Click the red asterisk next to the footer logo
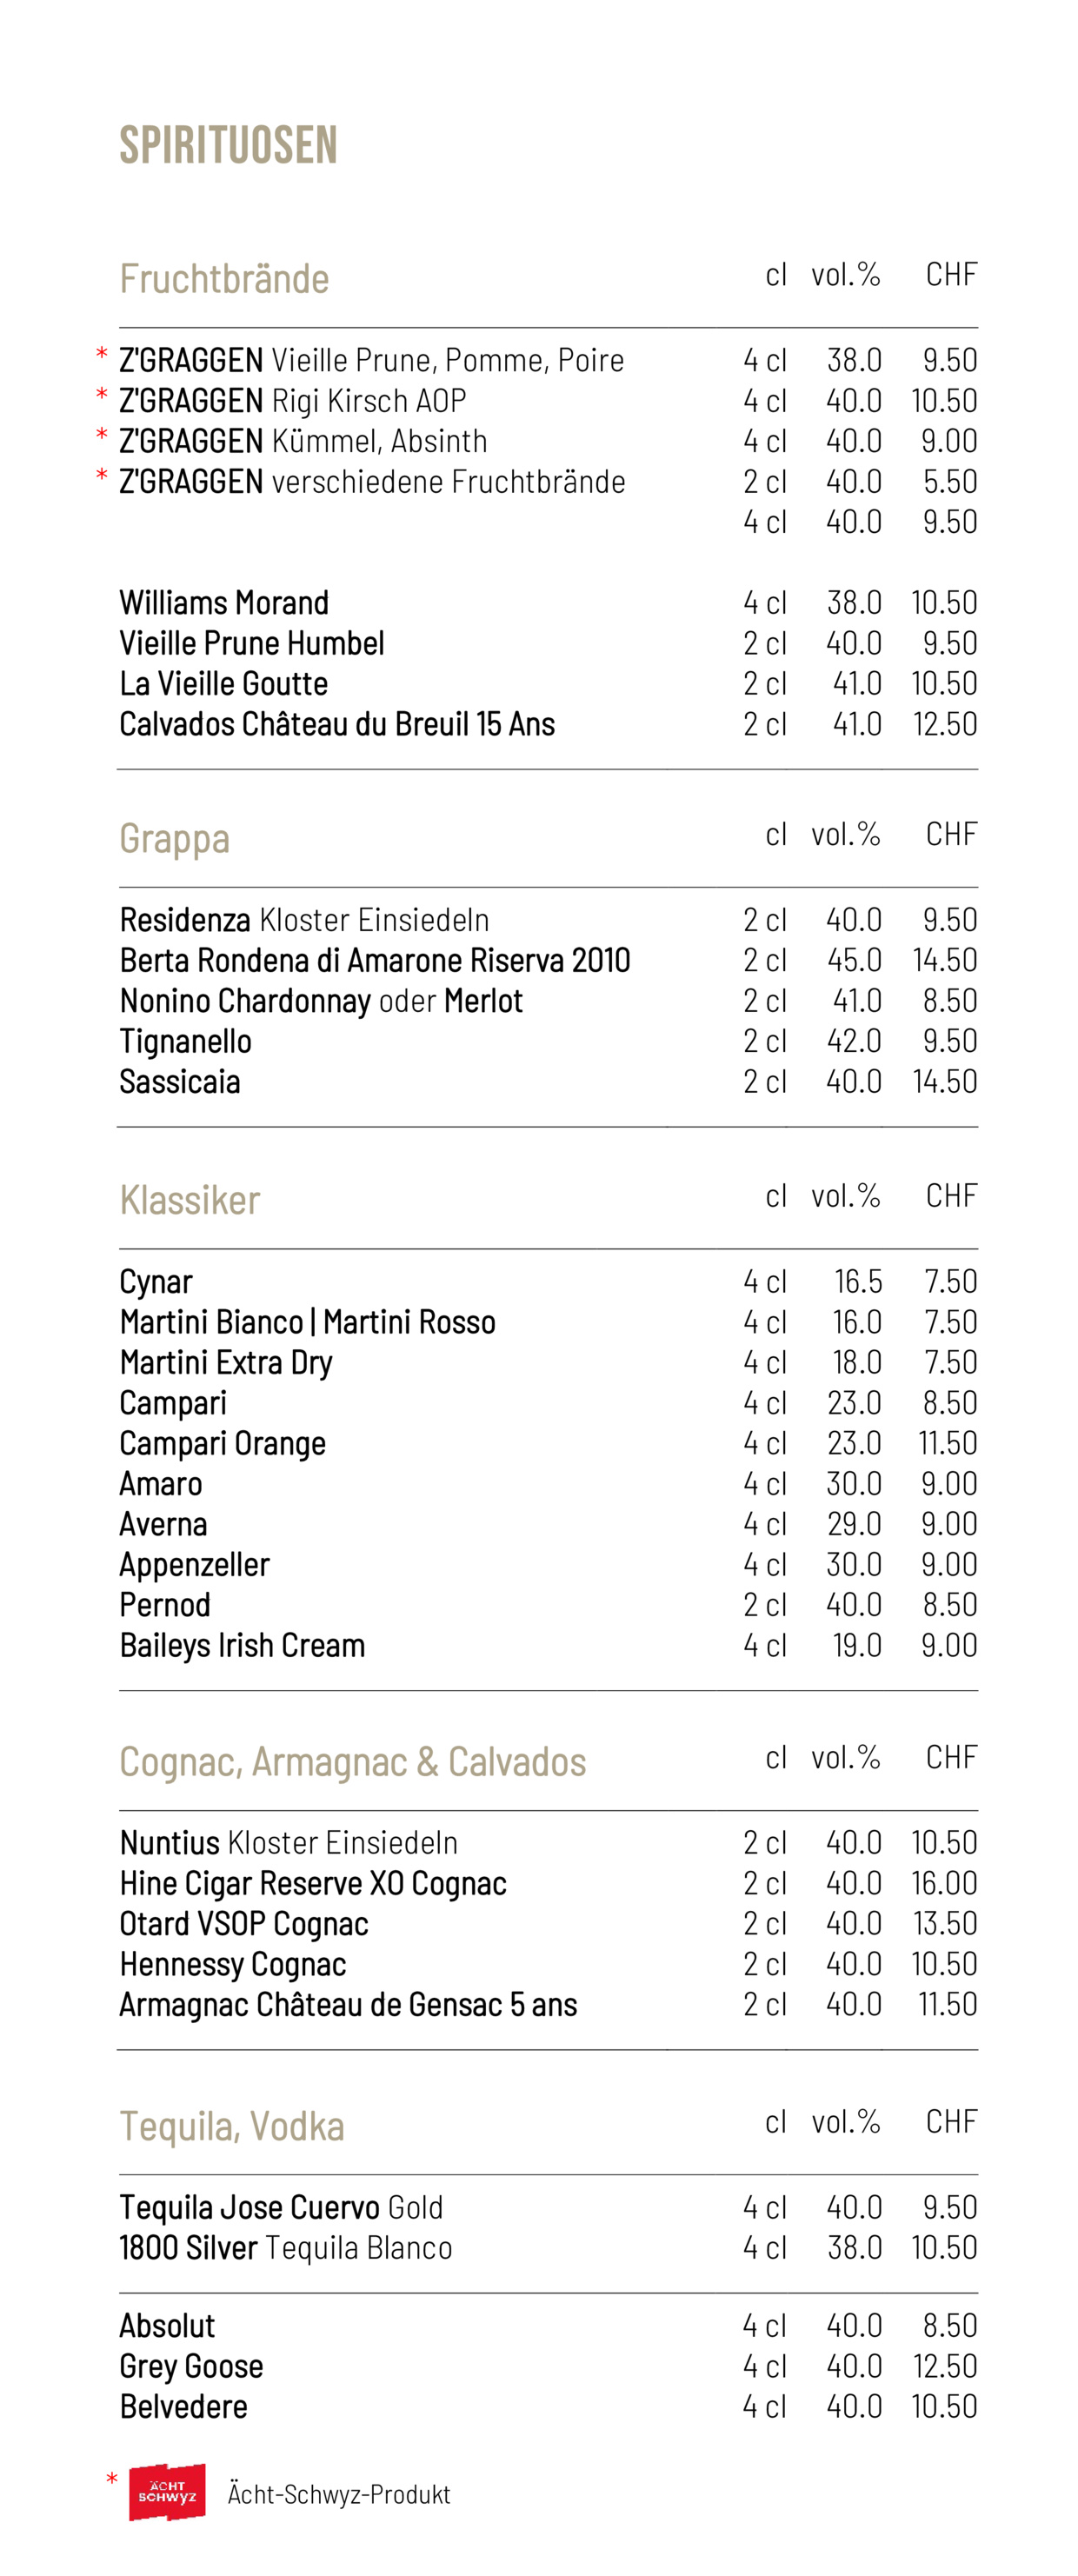 pos(112,2479)
